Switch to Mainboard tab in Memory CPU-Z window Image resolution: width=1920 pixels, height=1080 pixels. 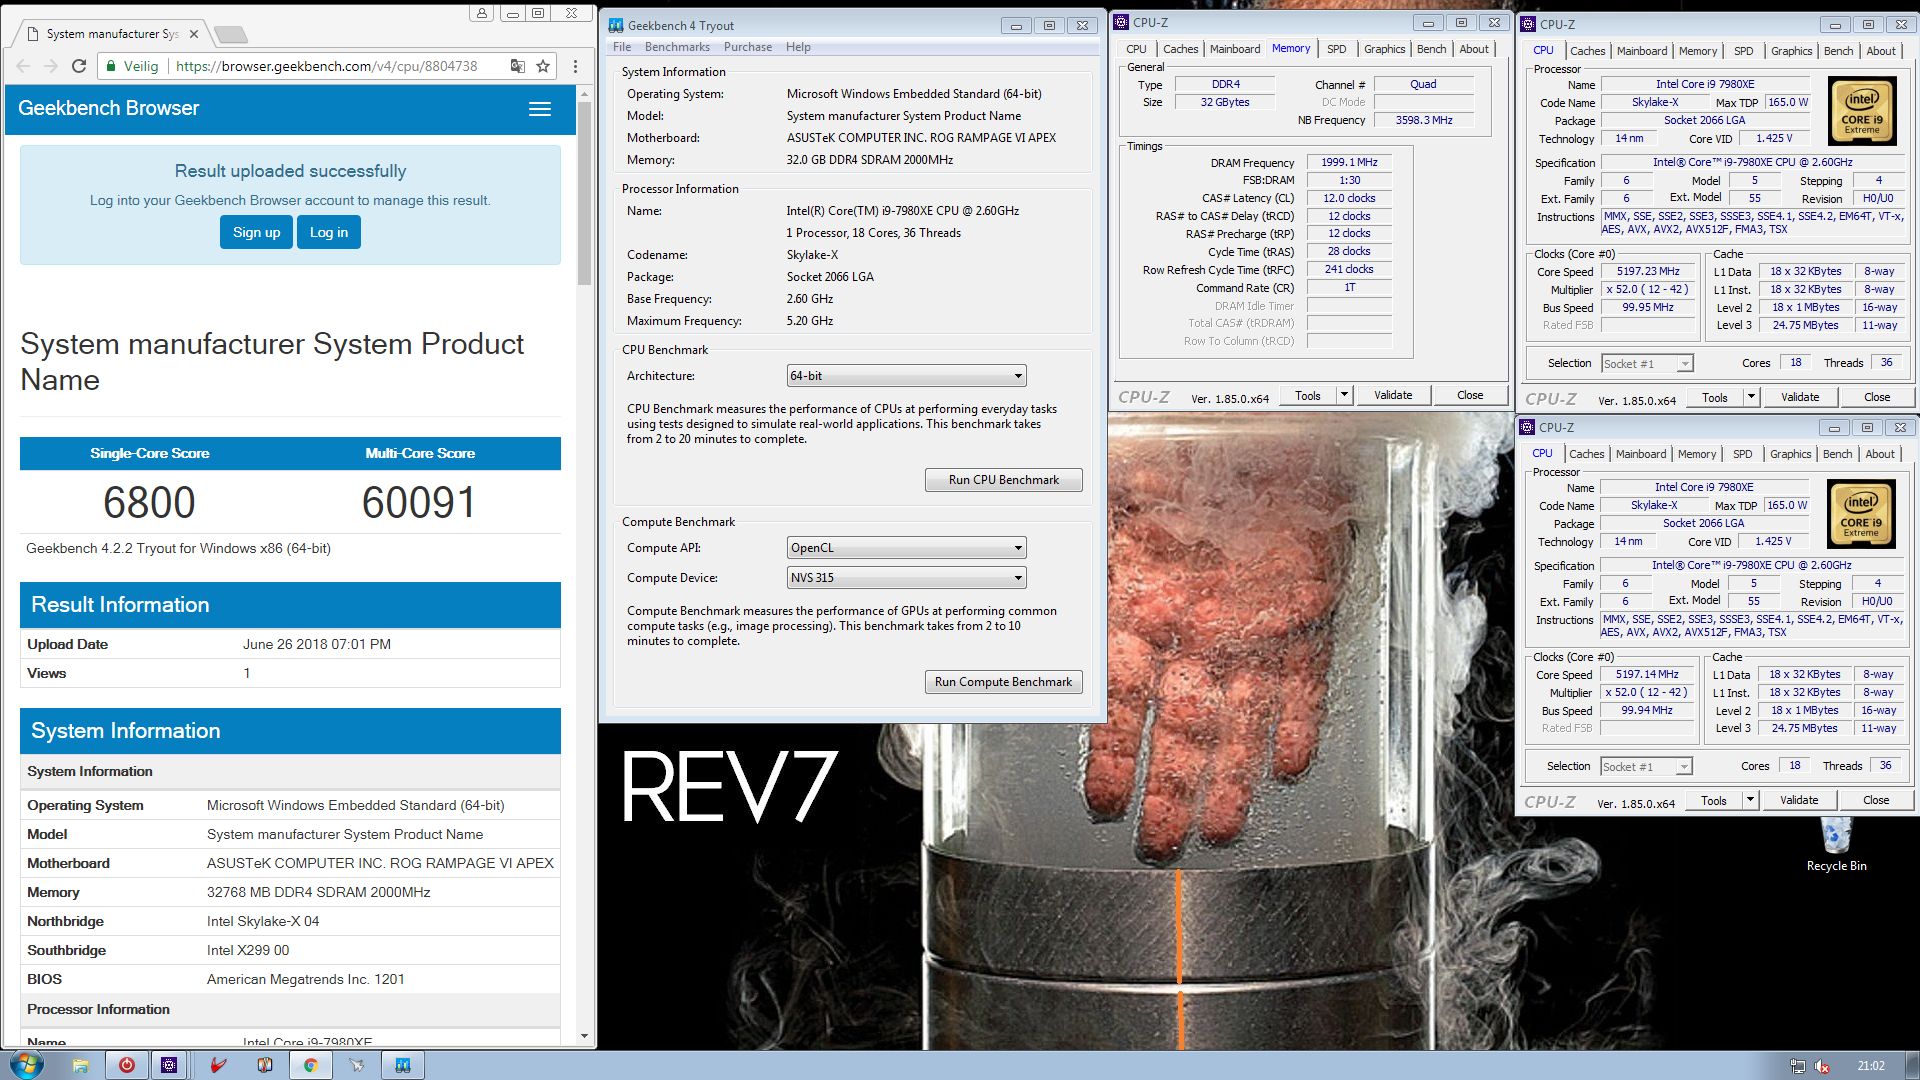1235,49
